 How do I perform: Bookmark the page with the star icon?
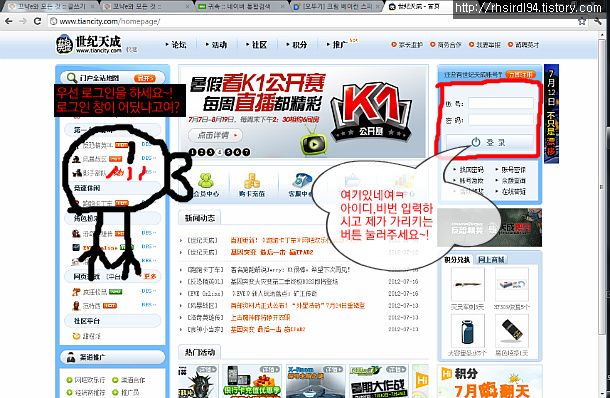[x=582, y=21]
